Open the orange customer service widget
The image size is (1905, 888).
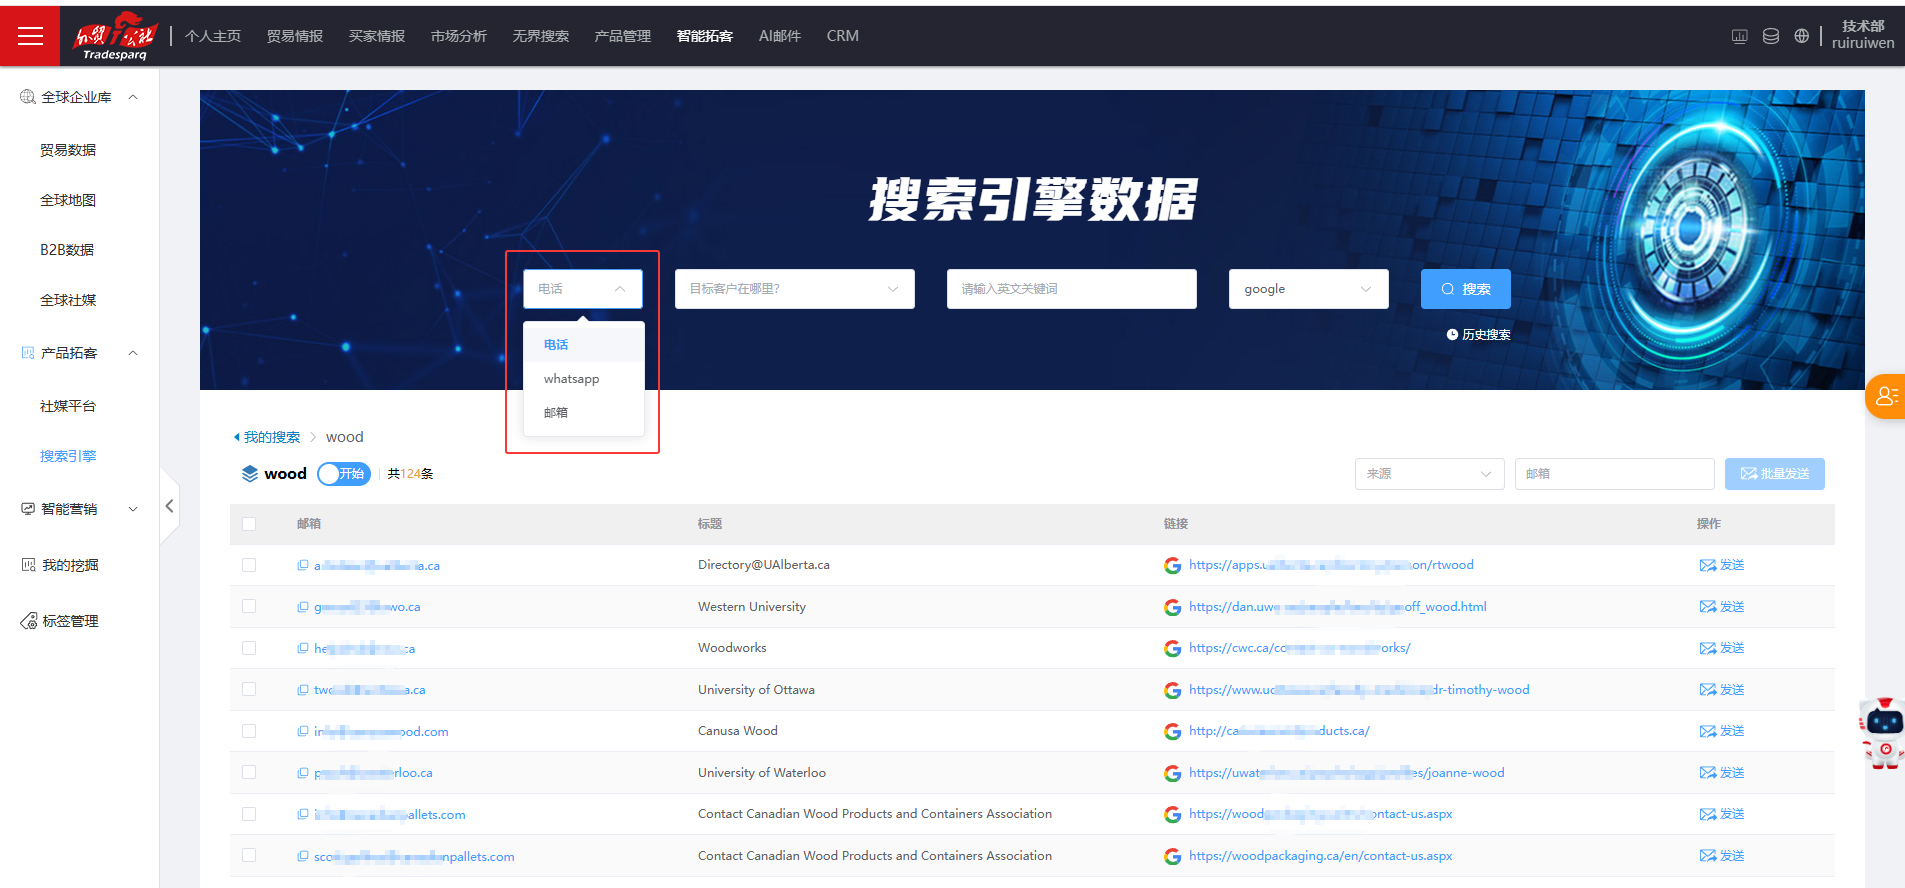point(1886,396)
